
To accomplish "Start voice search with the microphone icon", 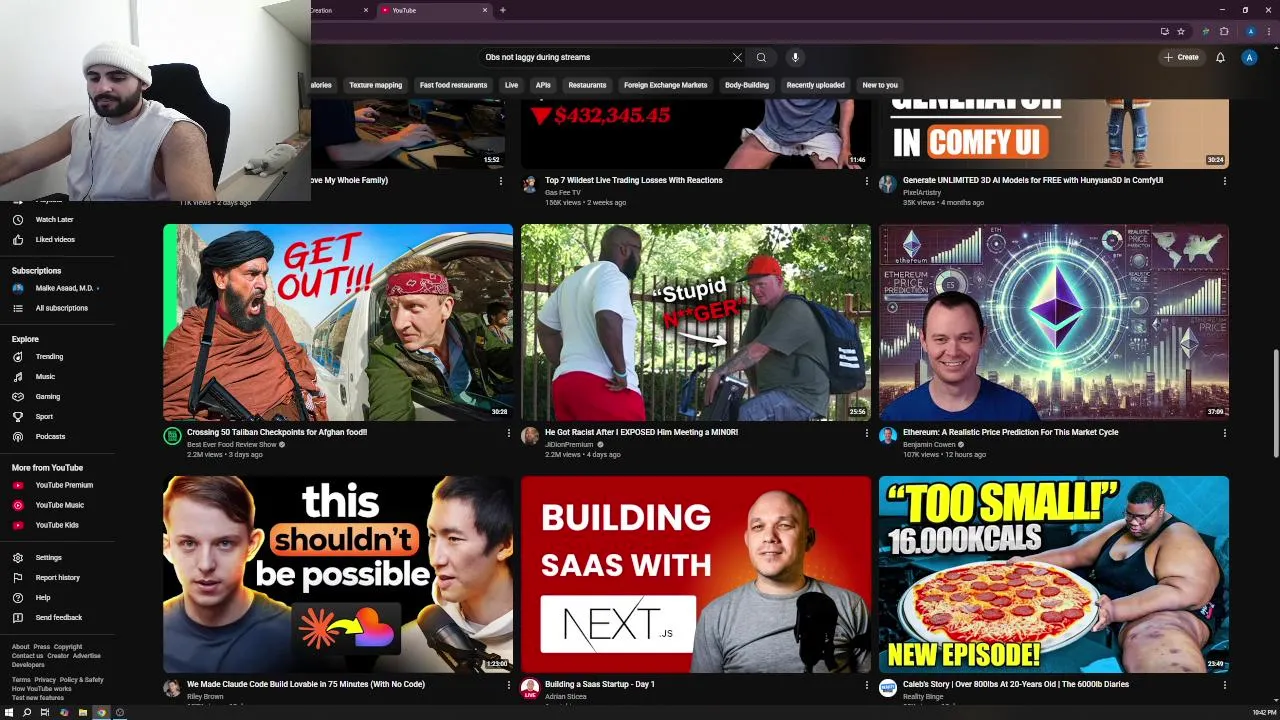I will (795, 57).
